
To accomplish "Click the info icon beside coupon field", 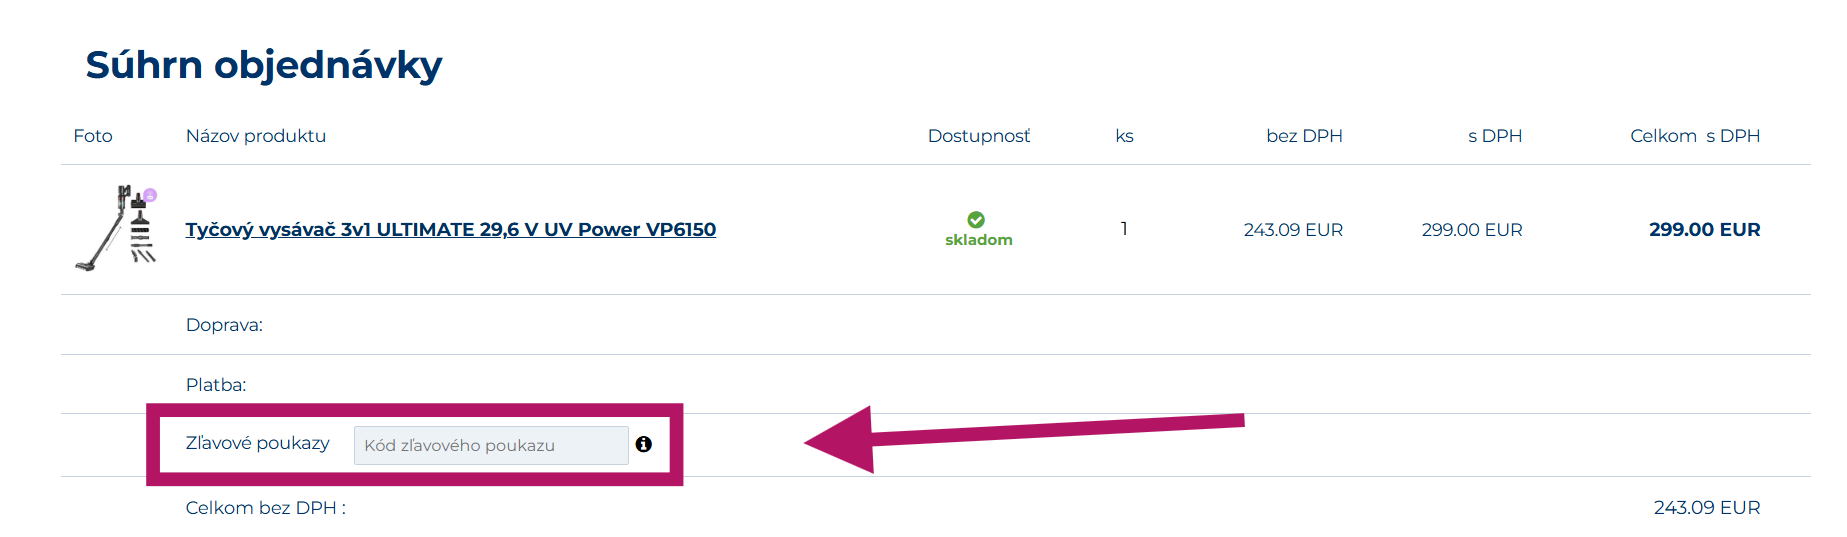I will point(643,444).
